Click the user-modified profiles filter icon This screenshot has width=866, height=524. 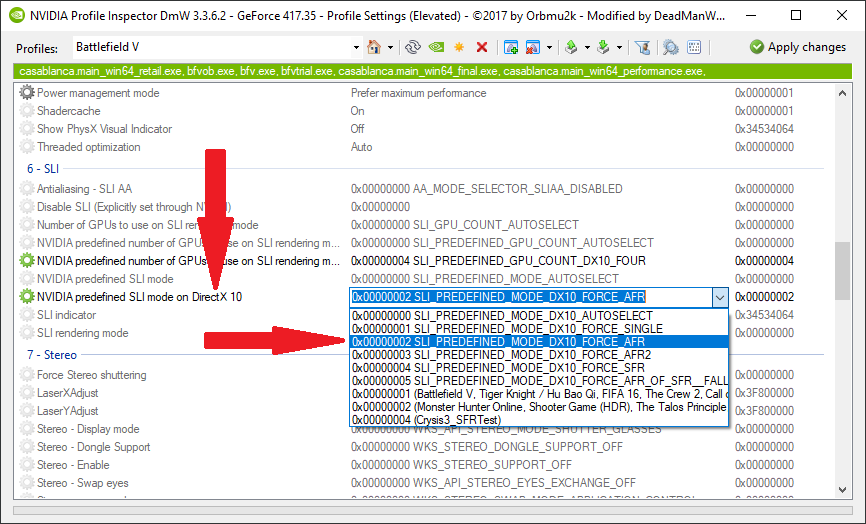pos(642,47)
